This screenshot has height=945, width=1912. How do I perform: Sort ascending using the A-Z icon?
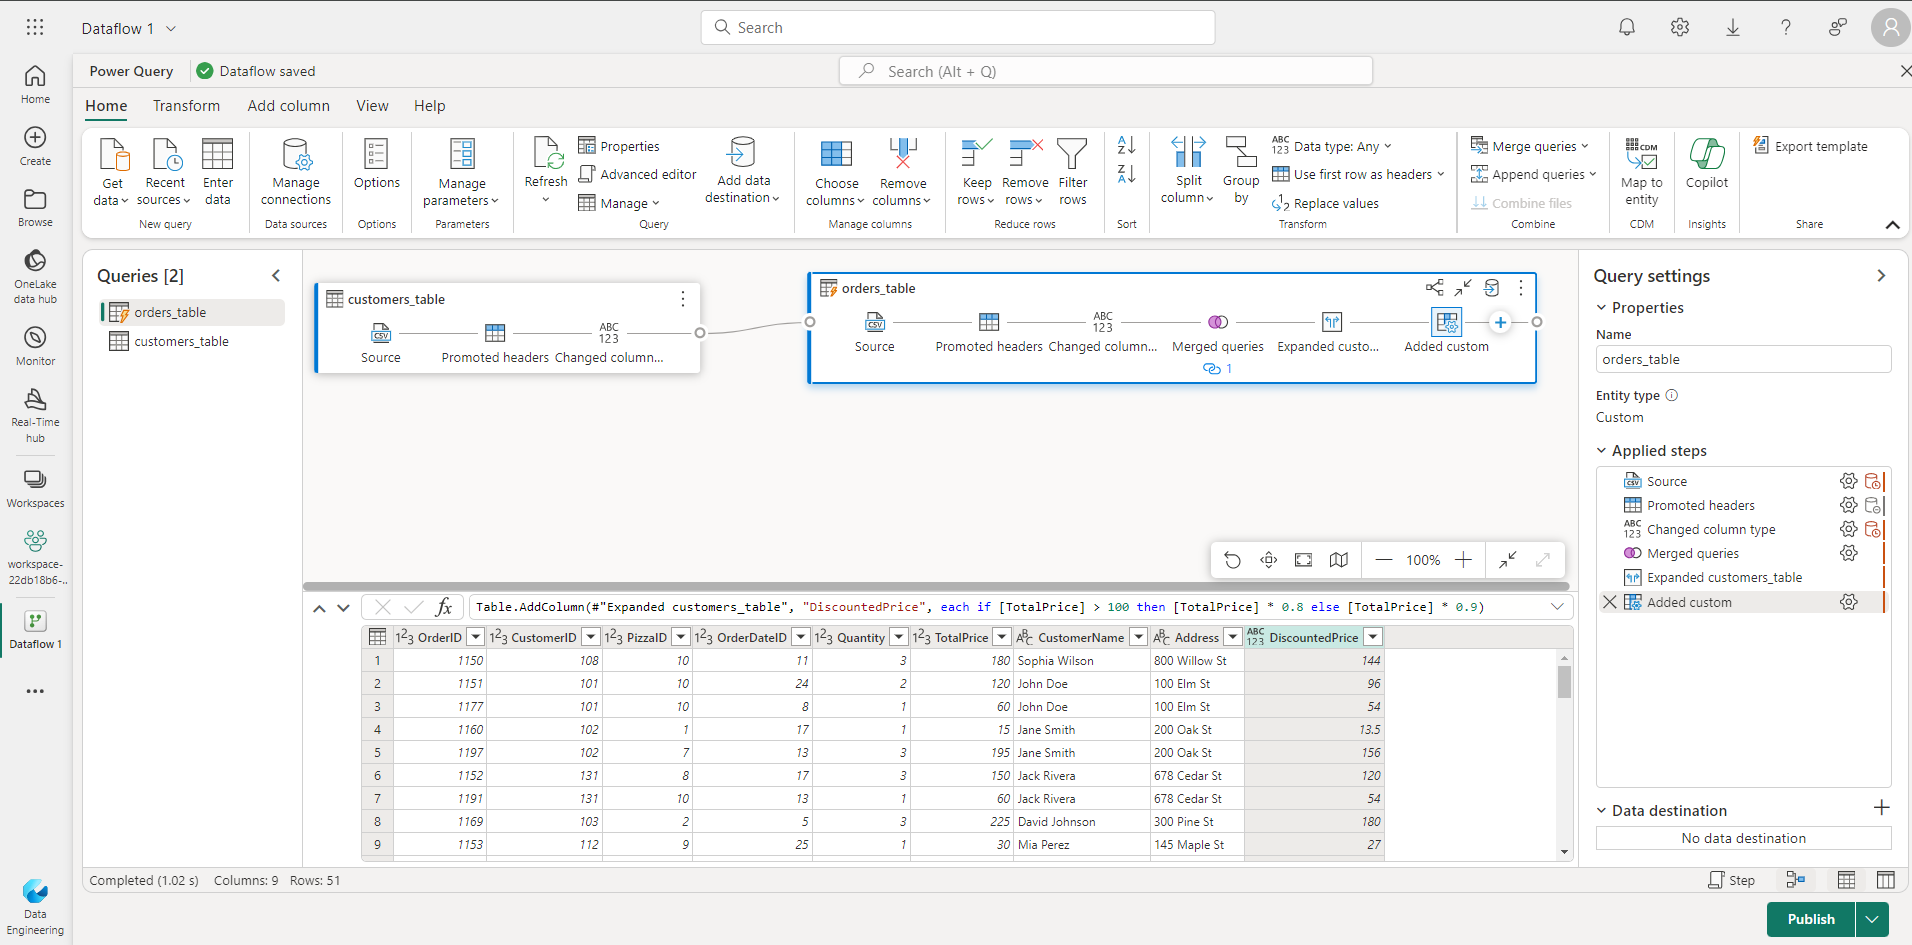(x=1126, y=146)
